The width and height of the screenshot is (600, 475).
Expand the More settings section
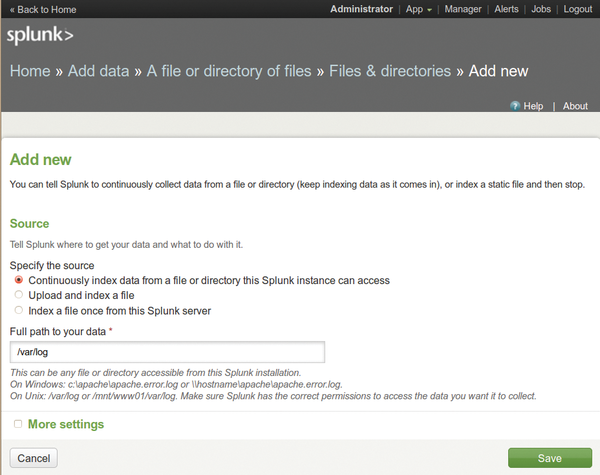(x=66, y=424)
